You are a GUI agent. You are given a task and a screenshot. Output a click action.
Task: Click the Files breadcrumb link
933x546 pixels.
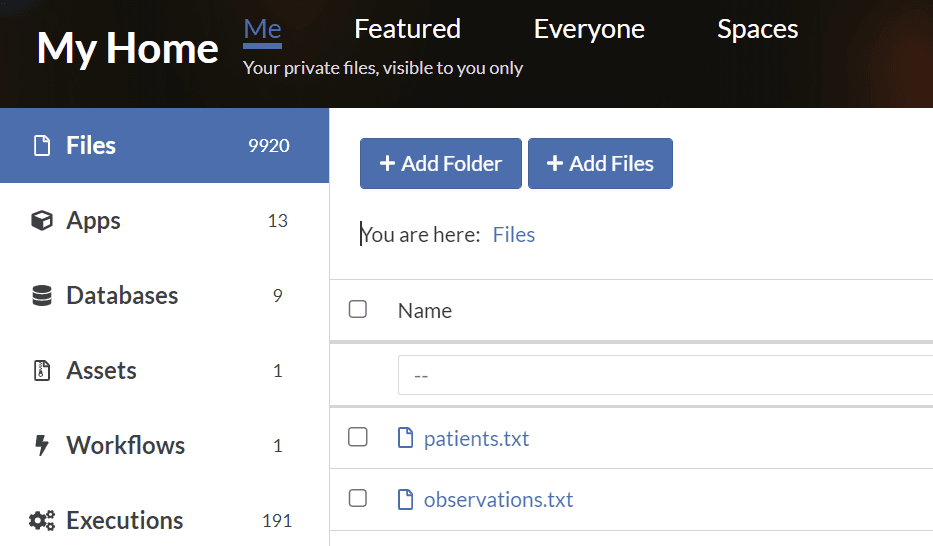pyautogui.click(x=514, y=235)
